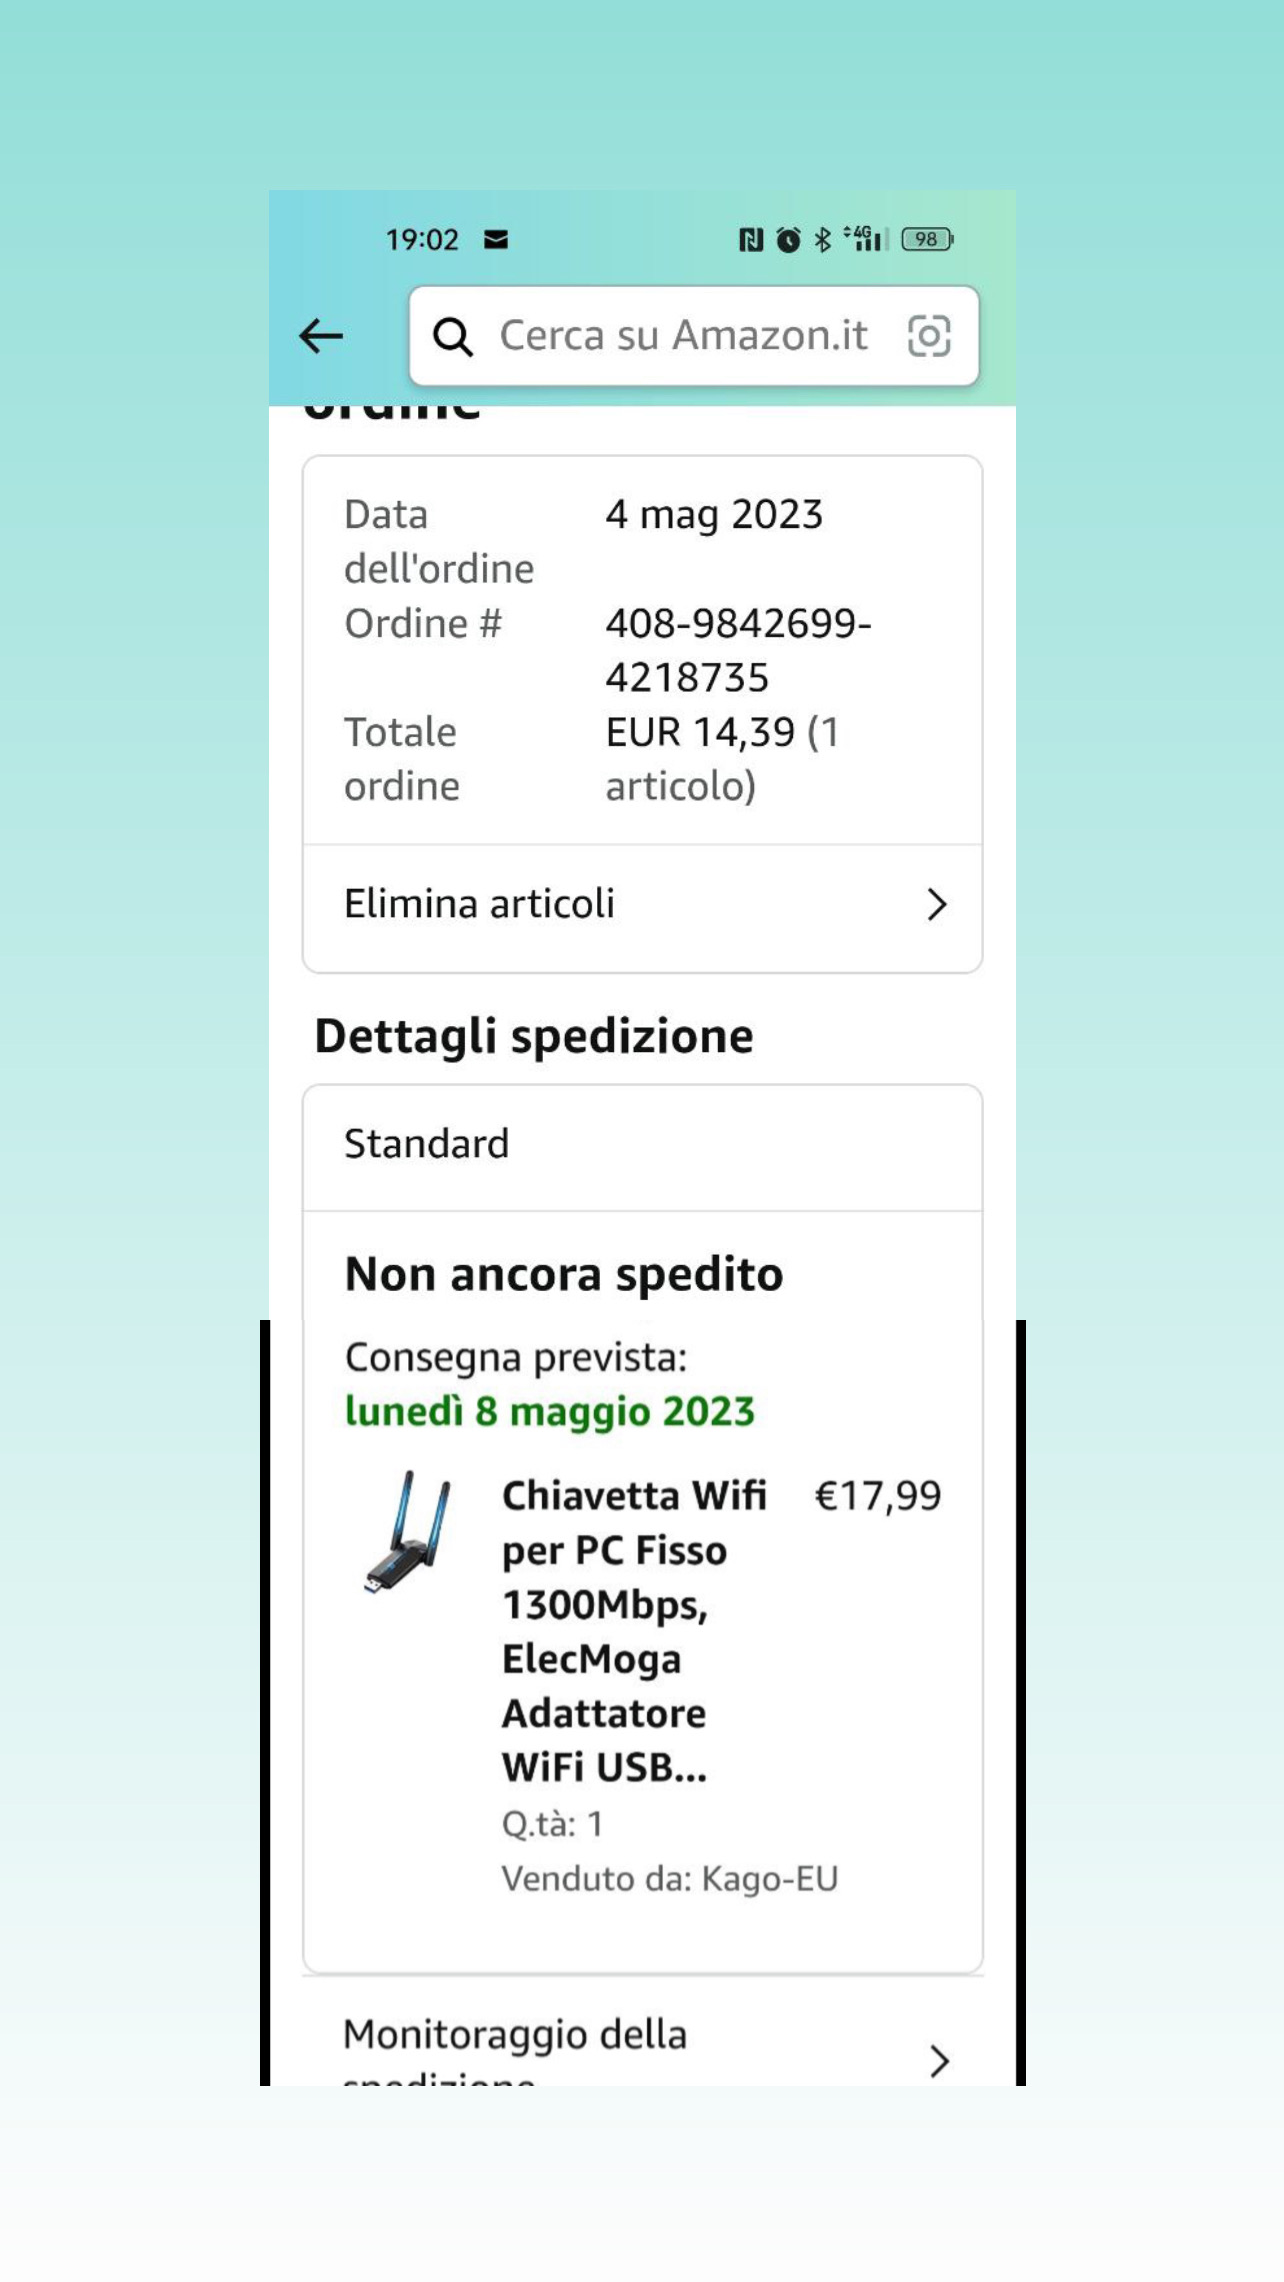This screenshot has width=1284, height=2282.
Task: Tap the mail notification icon in status bar
Action: (x=496, y=239)
